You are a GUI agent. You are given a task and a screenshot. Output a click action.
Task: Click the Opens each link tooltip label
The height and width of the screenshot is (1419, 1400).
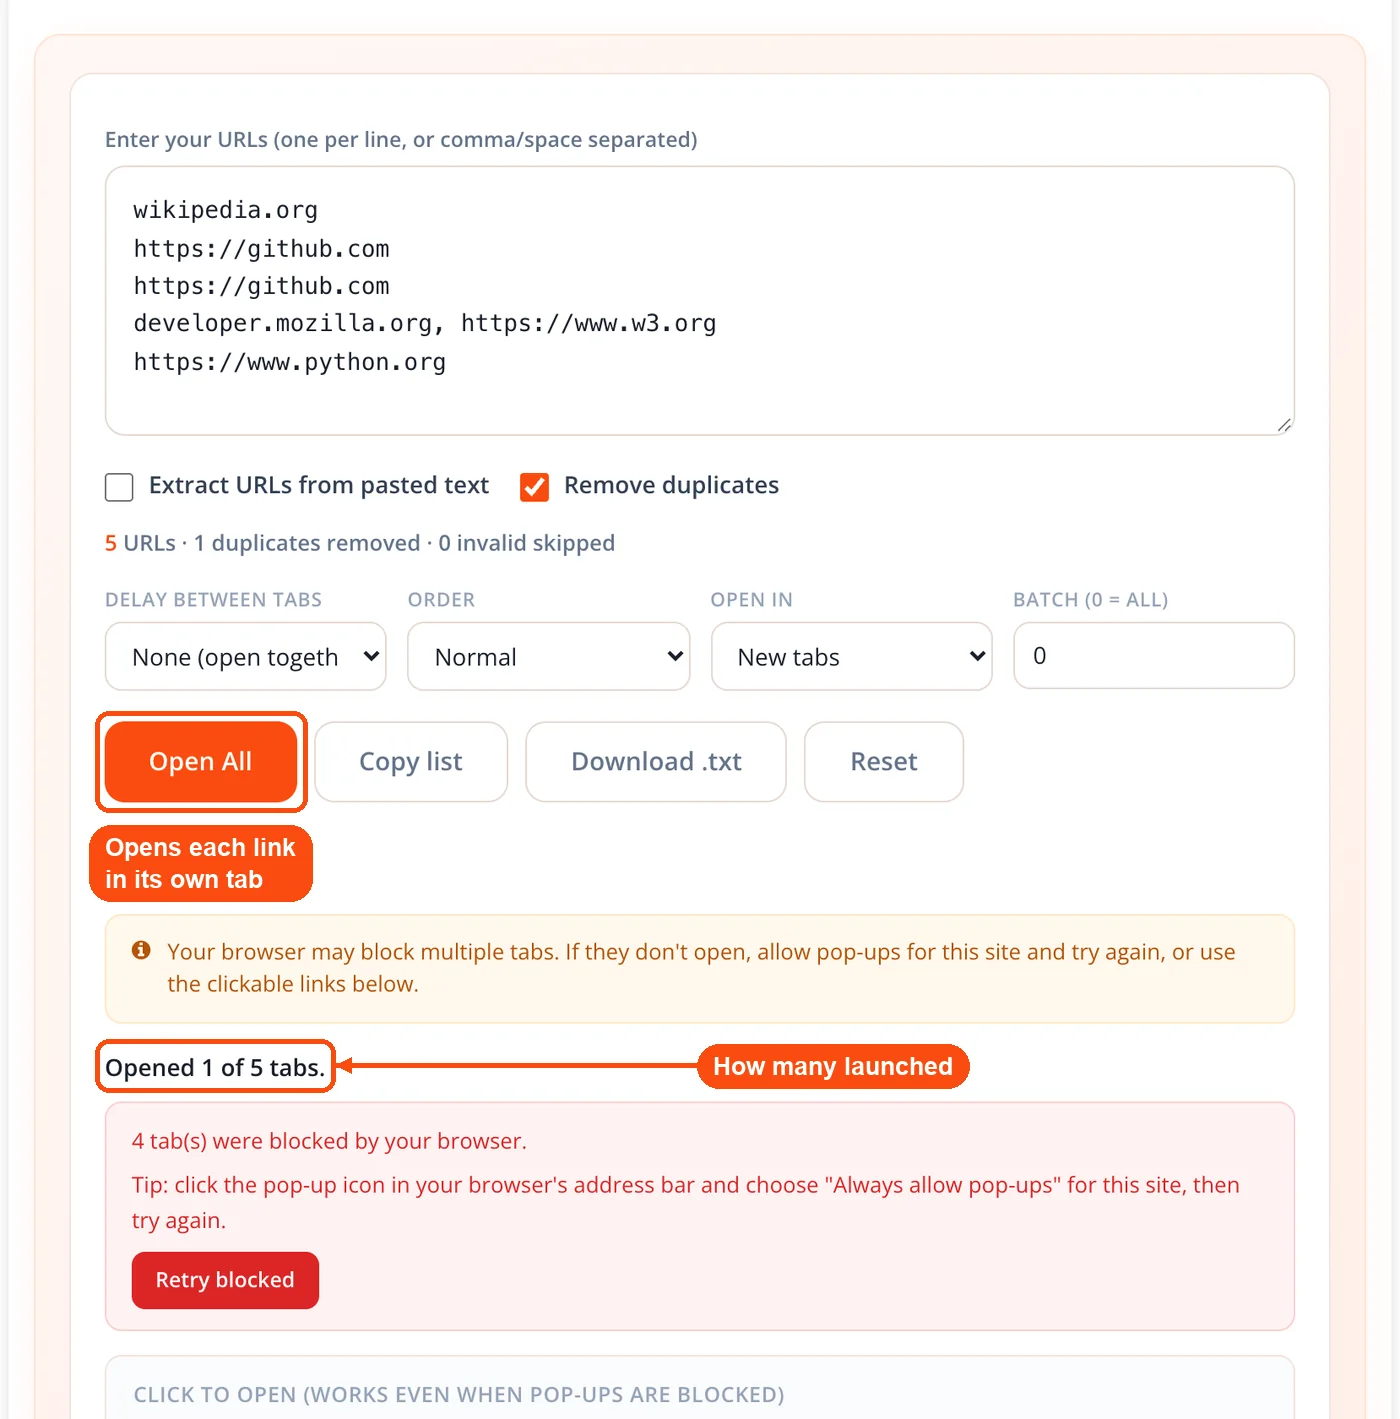point(201,864)
